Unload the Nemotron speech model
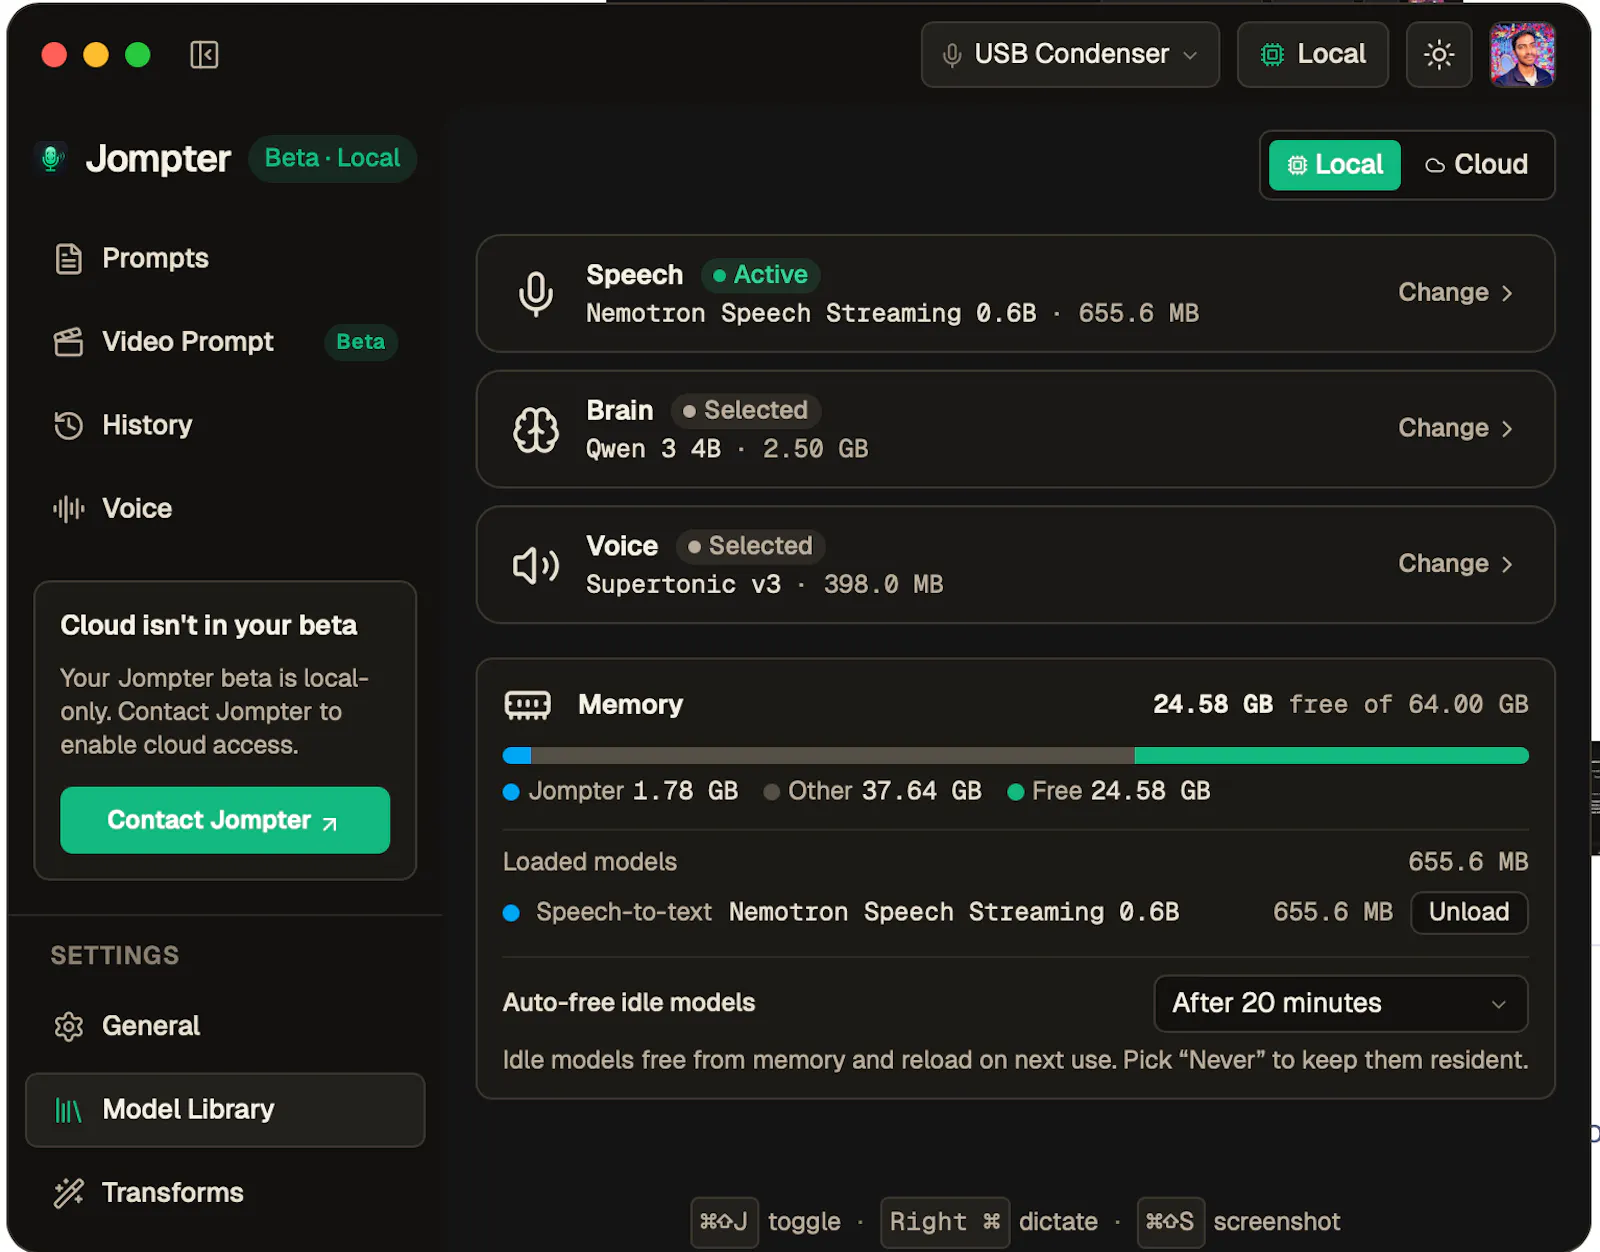Screen dimensions: 1600x1252 pyautogui.click(x=1469, y=912)
